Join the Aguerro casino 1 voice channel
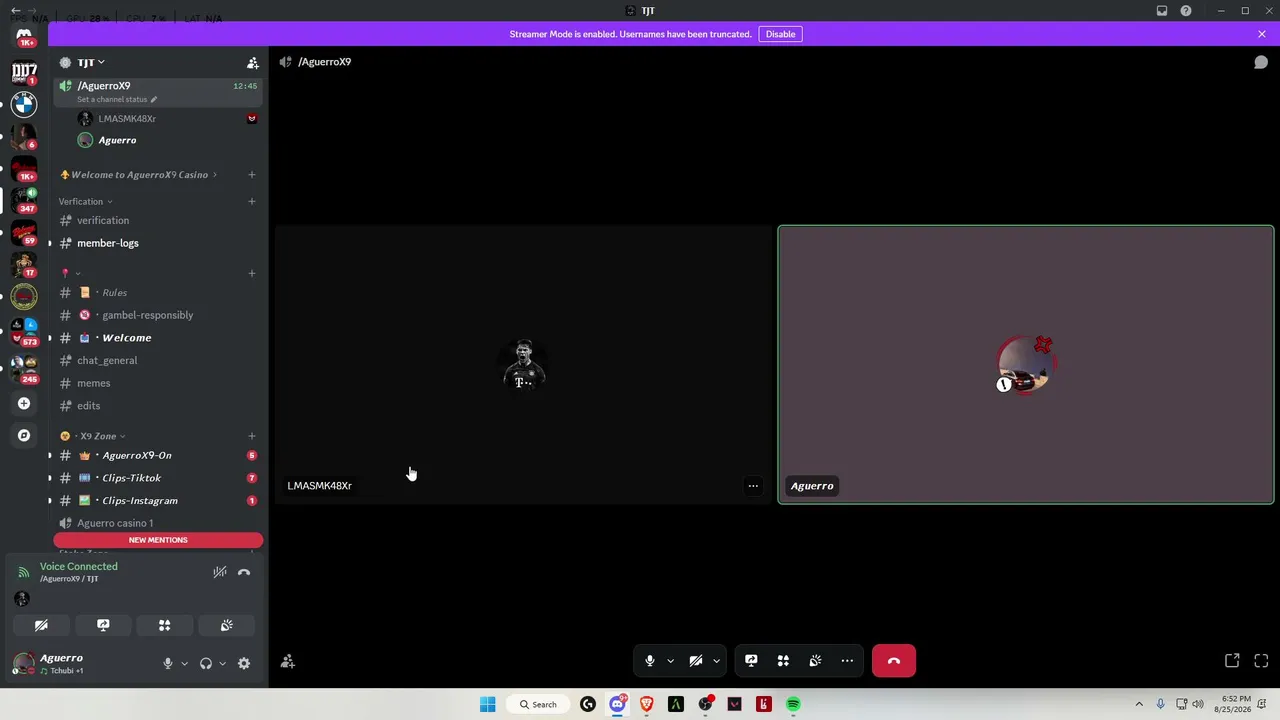This screenshot has width=1280, height=720. pos(157,523)
